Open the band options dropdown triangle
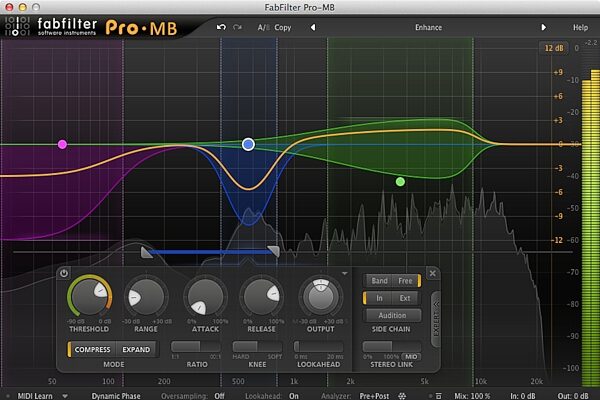600x400 pixels. point(345,273)
